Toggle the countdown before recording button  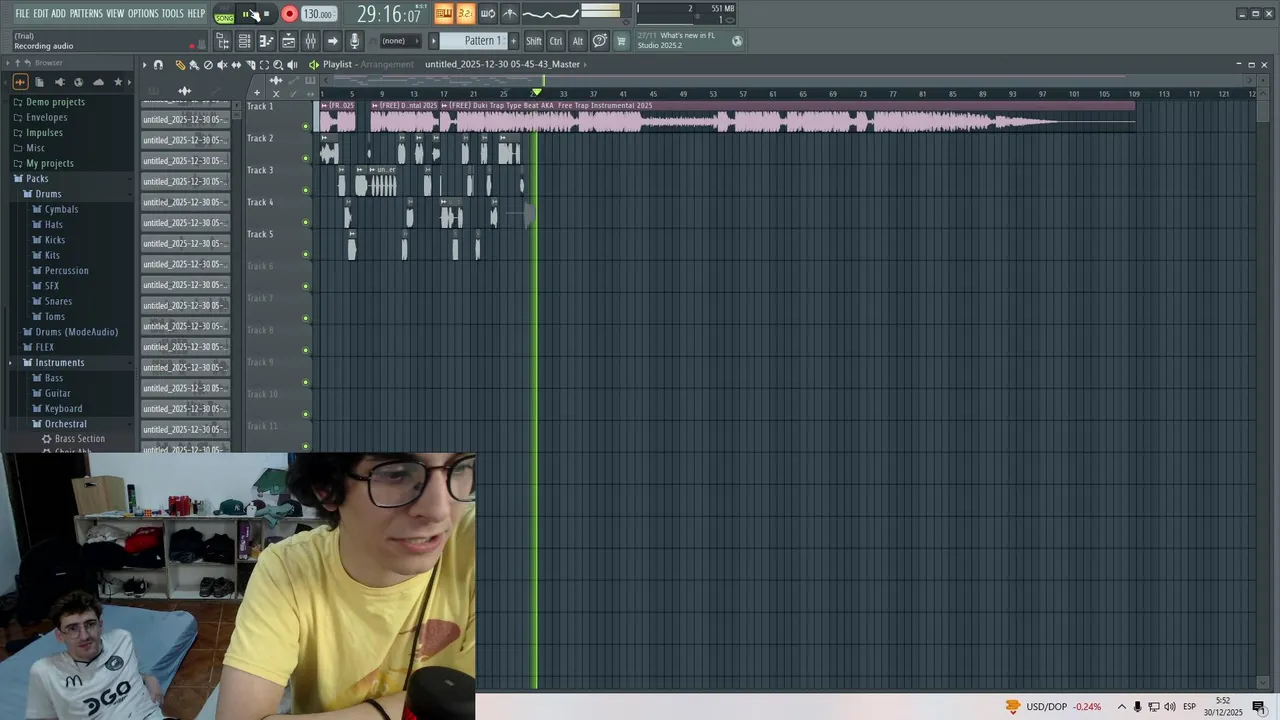[465, 13]
